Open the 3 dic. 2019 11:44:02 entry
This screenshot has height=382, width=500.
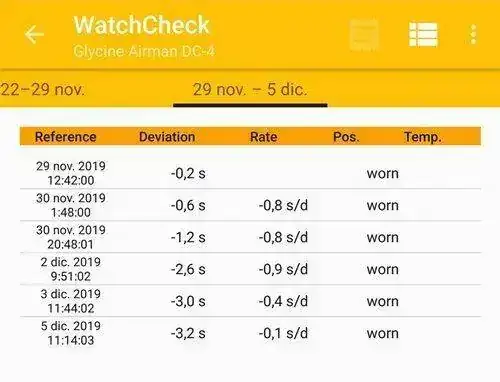[250, 301]
